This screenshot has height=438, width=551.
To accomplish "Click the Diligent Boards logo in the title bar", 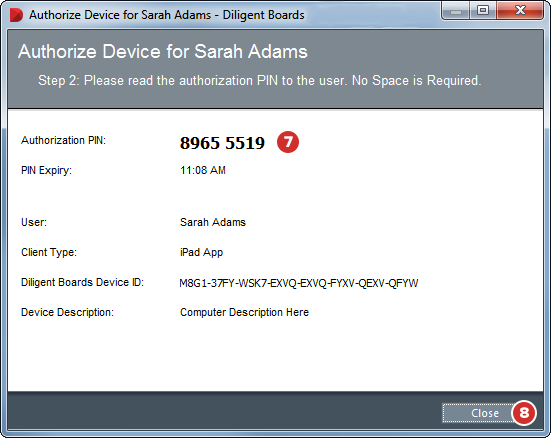I will pos(16,15).
